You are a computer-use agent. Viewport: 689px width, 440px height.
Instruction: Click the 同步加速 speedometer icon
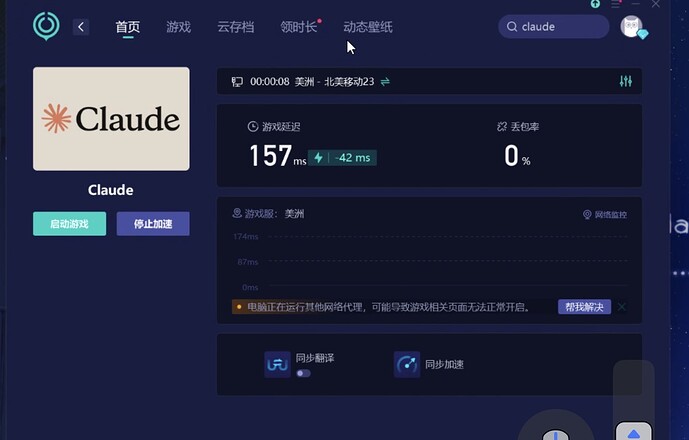407,364
